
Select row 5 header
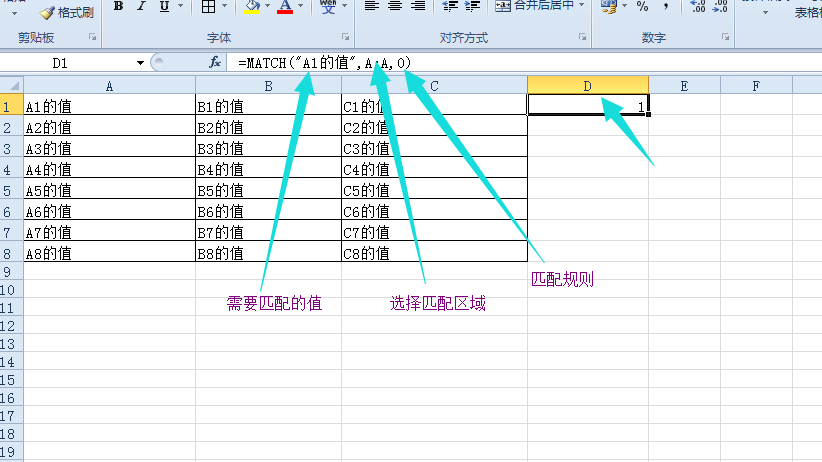[x=12, y=190]
